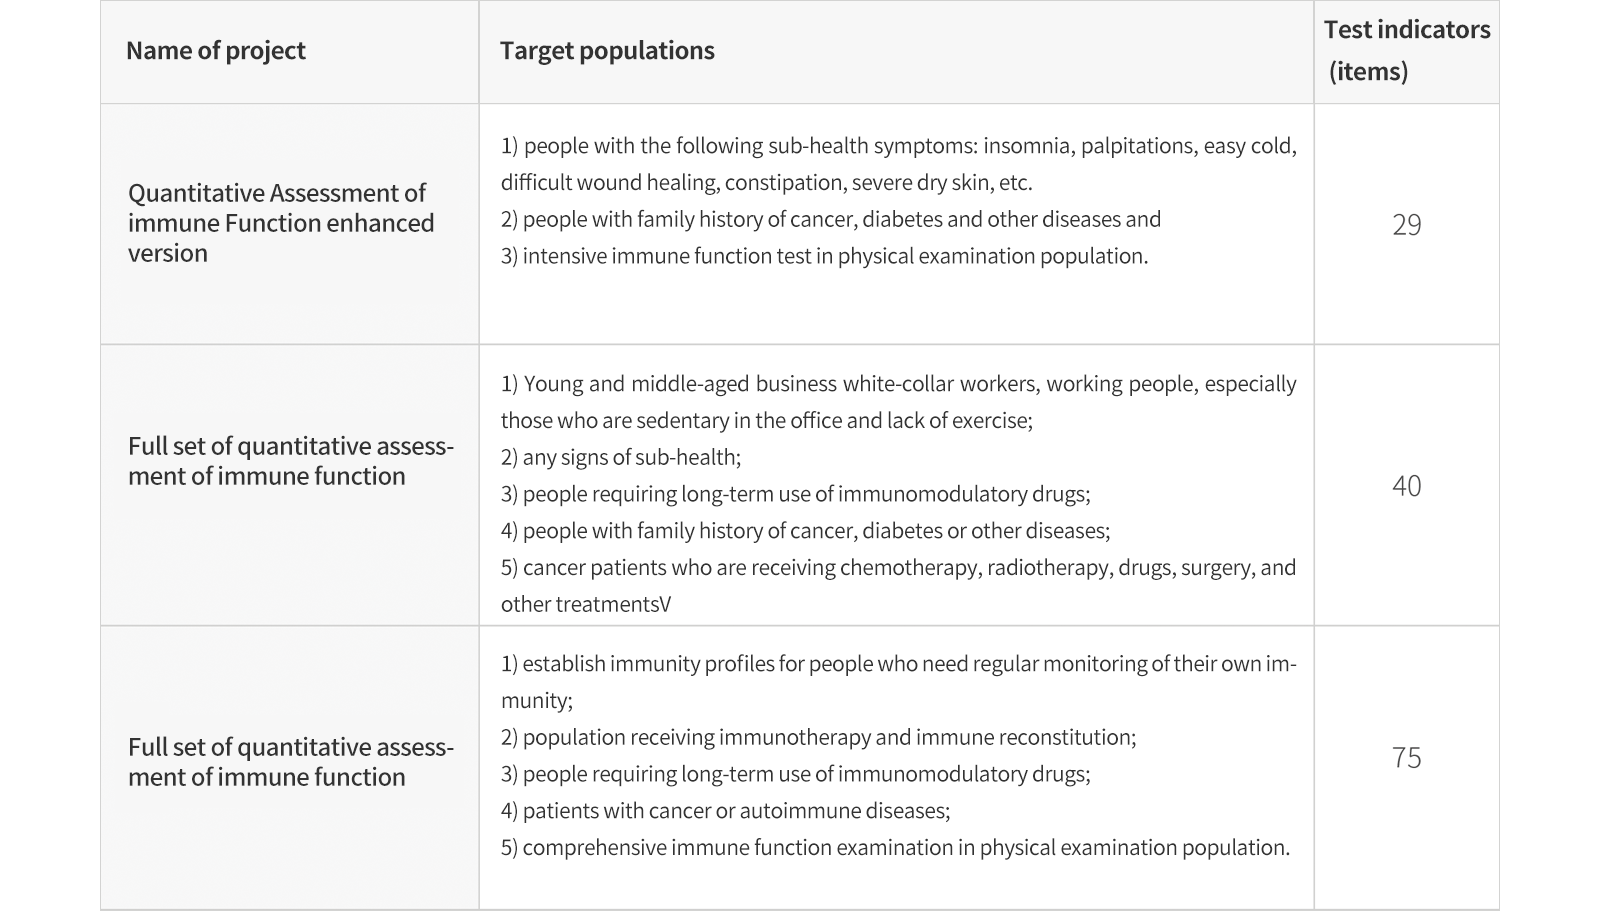Screen dimensions: 1600x911
Task: Select the "Target populations" column header
Action: tap(607, 51)
